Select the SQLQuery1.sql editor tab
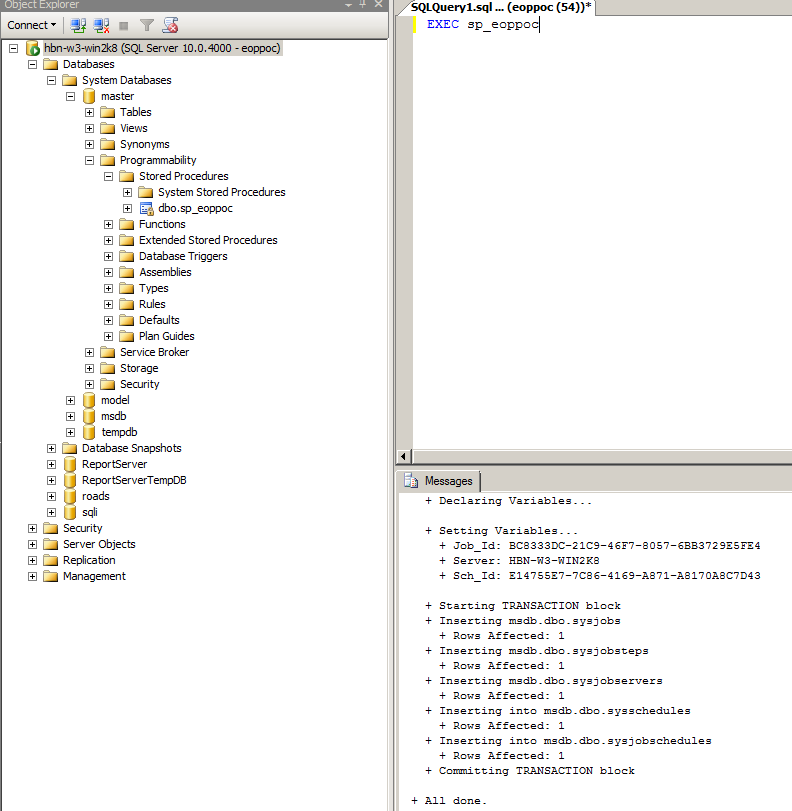Screen dimensions: 792x811 coord(497,7)
